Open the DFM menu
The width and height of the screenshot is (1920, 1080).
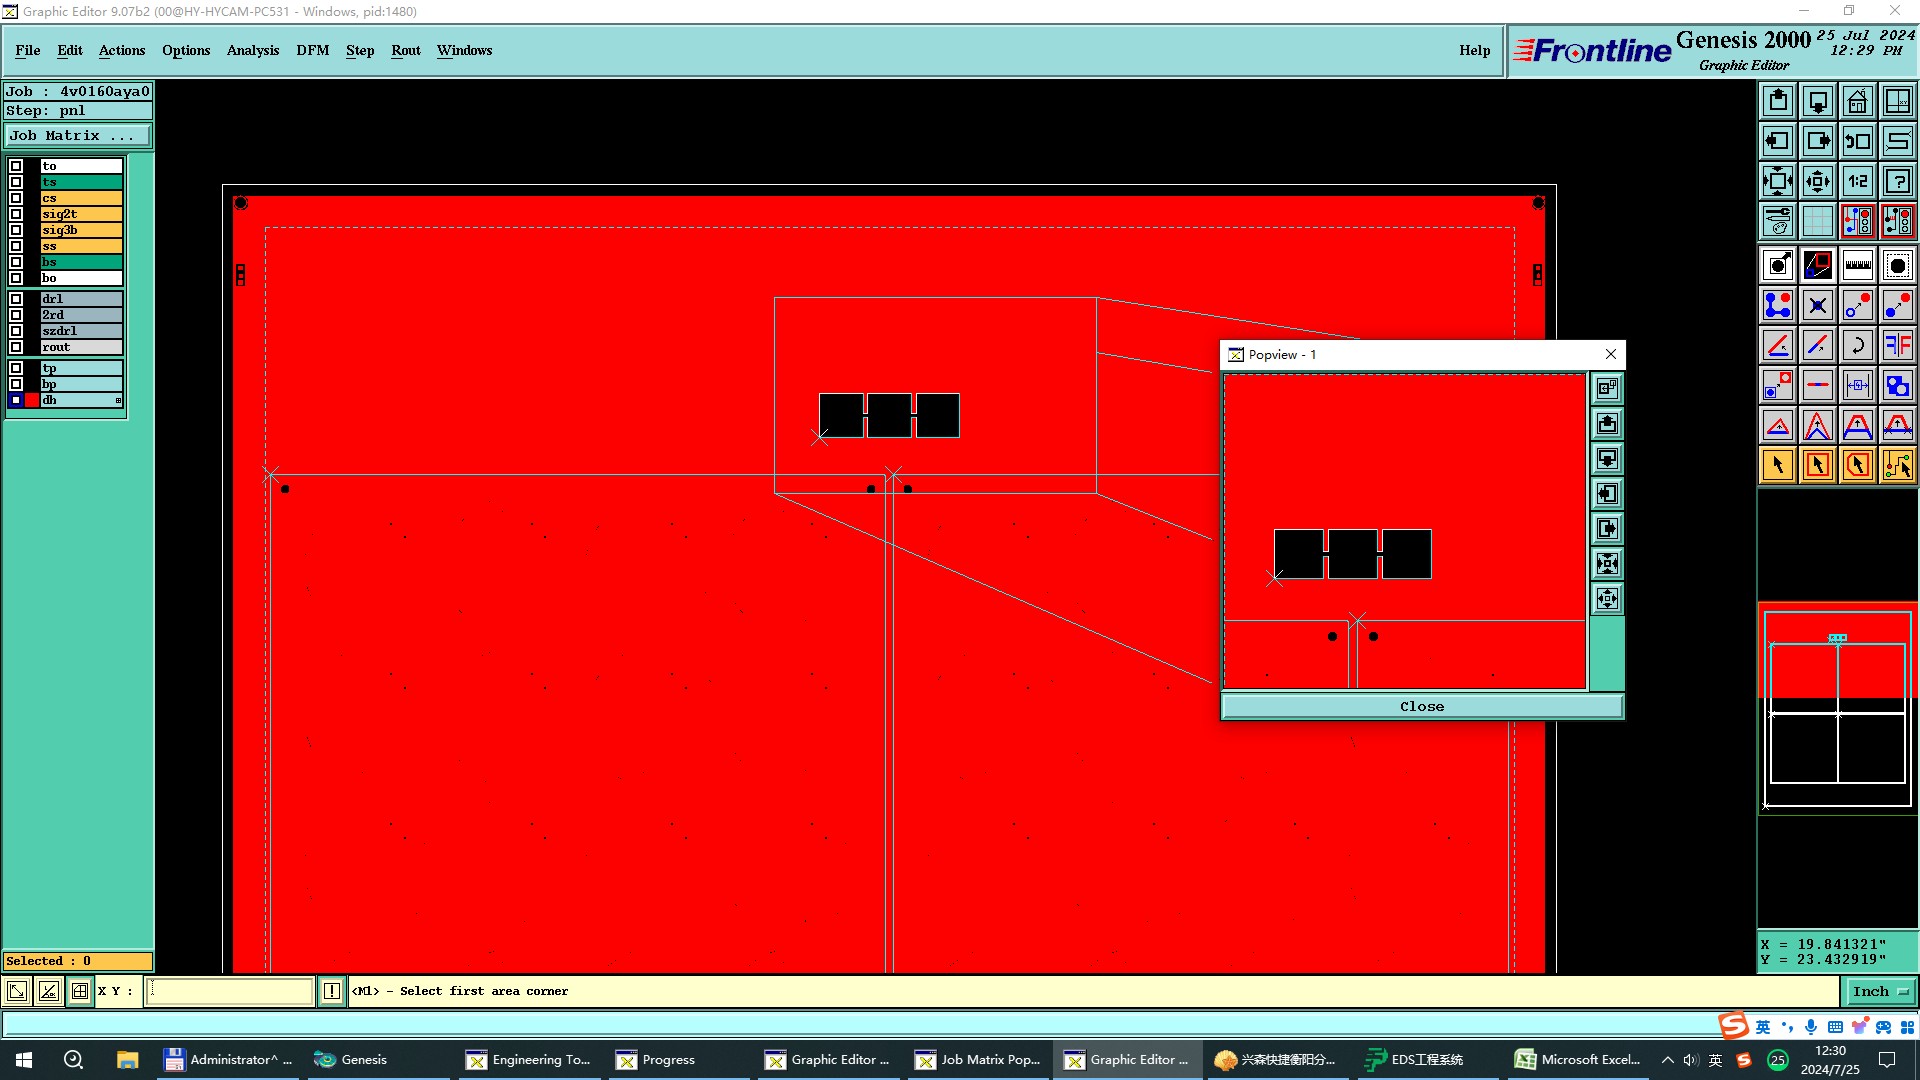point(312,50)
